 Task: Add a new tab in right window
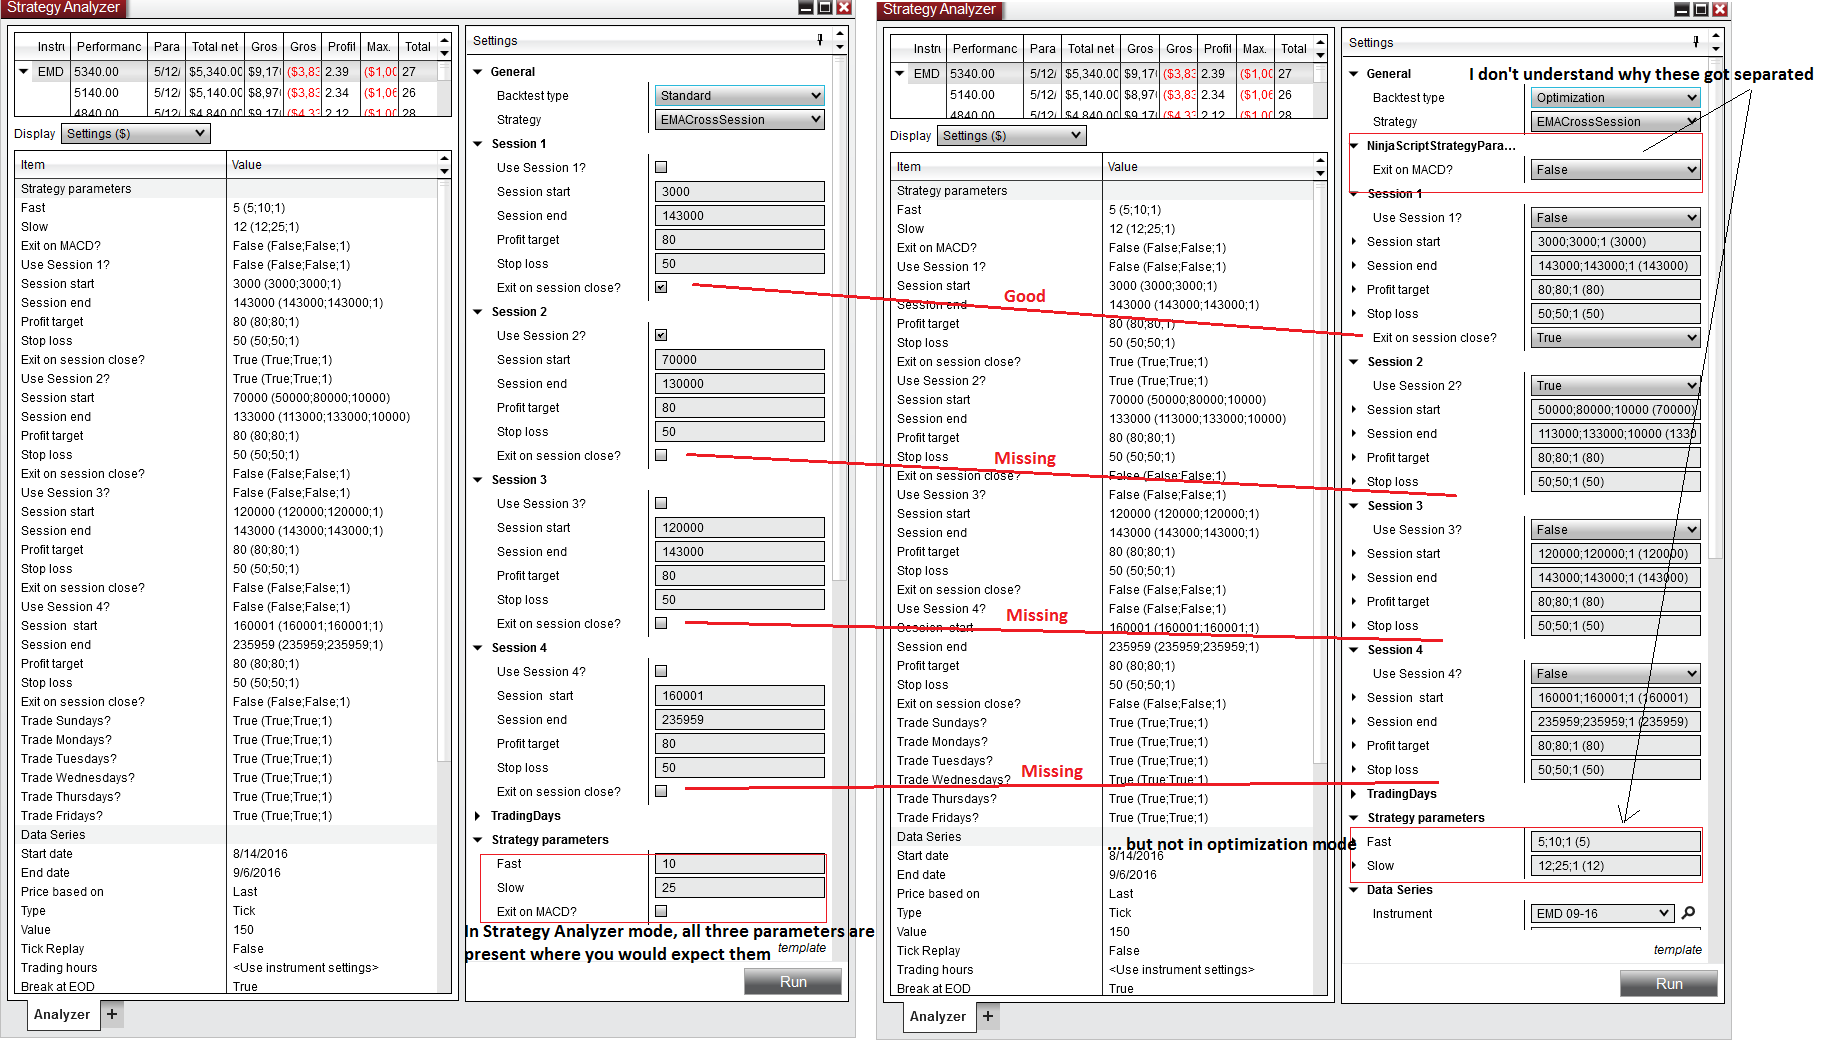tap(988, 1016)
